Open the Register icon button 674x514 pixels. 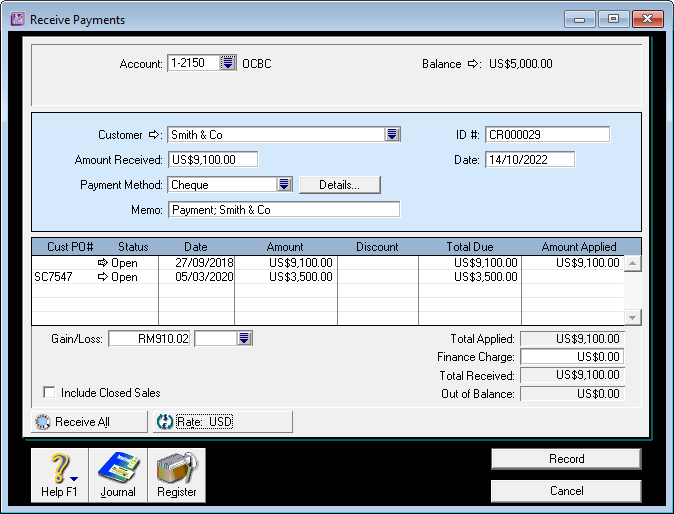click(x=177, y=474)
